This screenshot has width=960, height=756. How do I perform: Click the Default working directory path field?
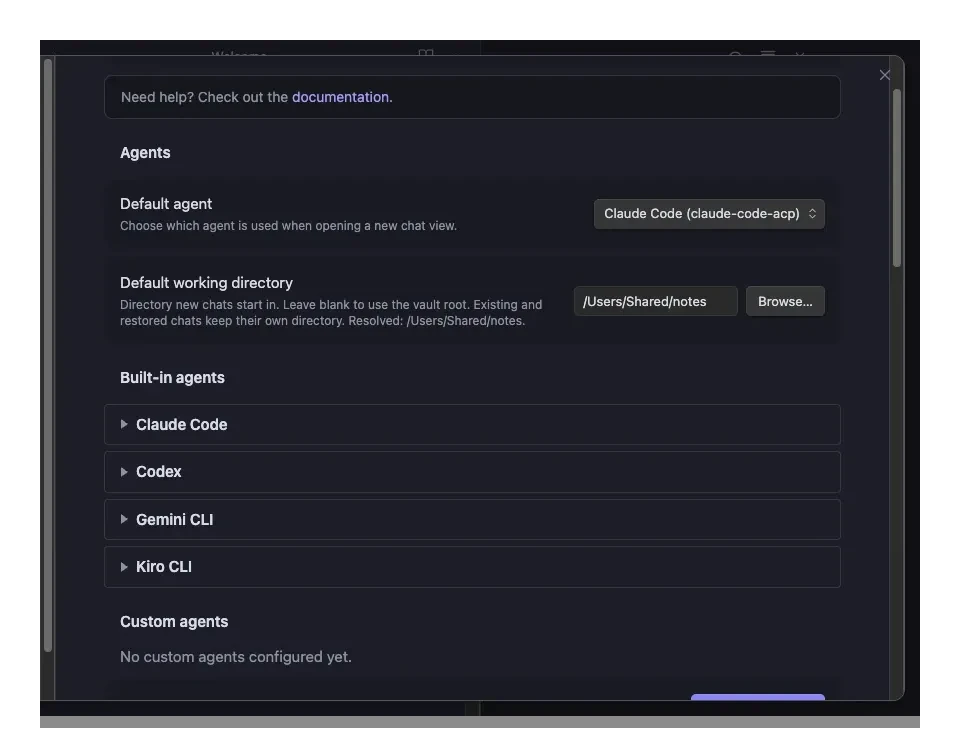[656, 301]
